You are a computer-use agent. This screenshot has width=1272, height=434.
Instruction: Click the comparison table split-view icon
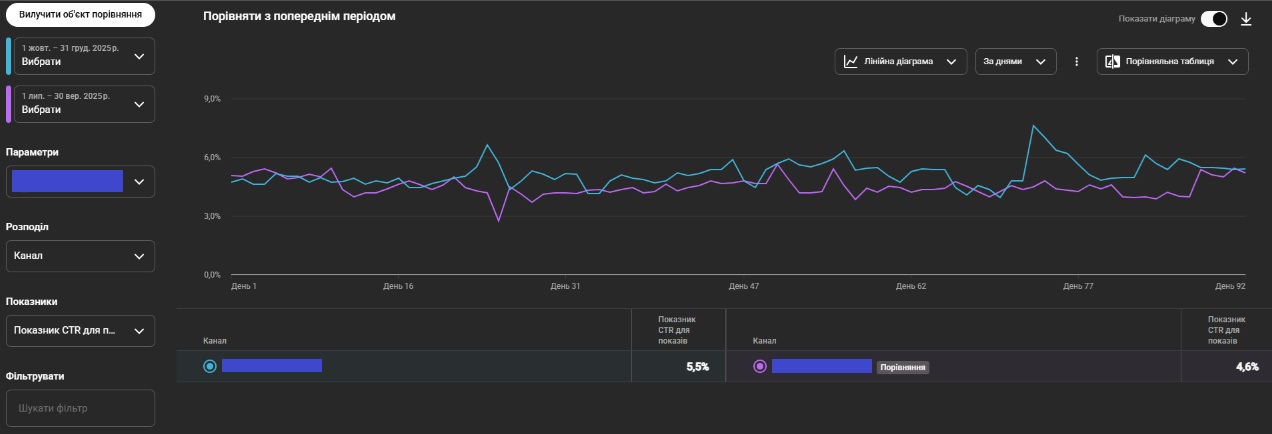click(1111, 62)
